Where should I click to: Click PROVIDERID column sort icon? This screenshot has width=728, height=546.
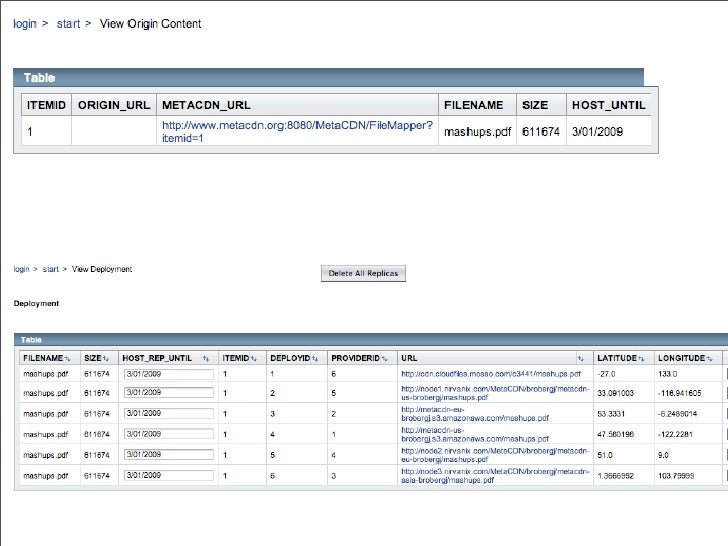[x=383, y=358]
